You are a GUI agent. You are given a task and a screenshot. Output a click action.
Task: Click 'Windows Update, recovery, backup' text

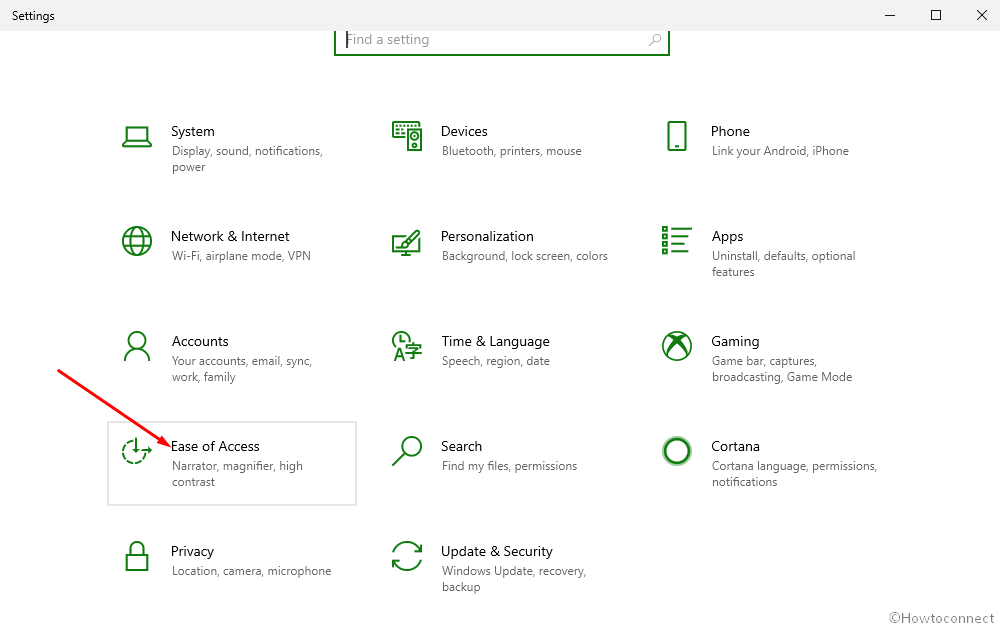pyautogui.click(x=513, y=579)
